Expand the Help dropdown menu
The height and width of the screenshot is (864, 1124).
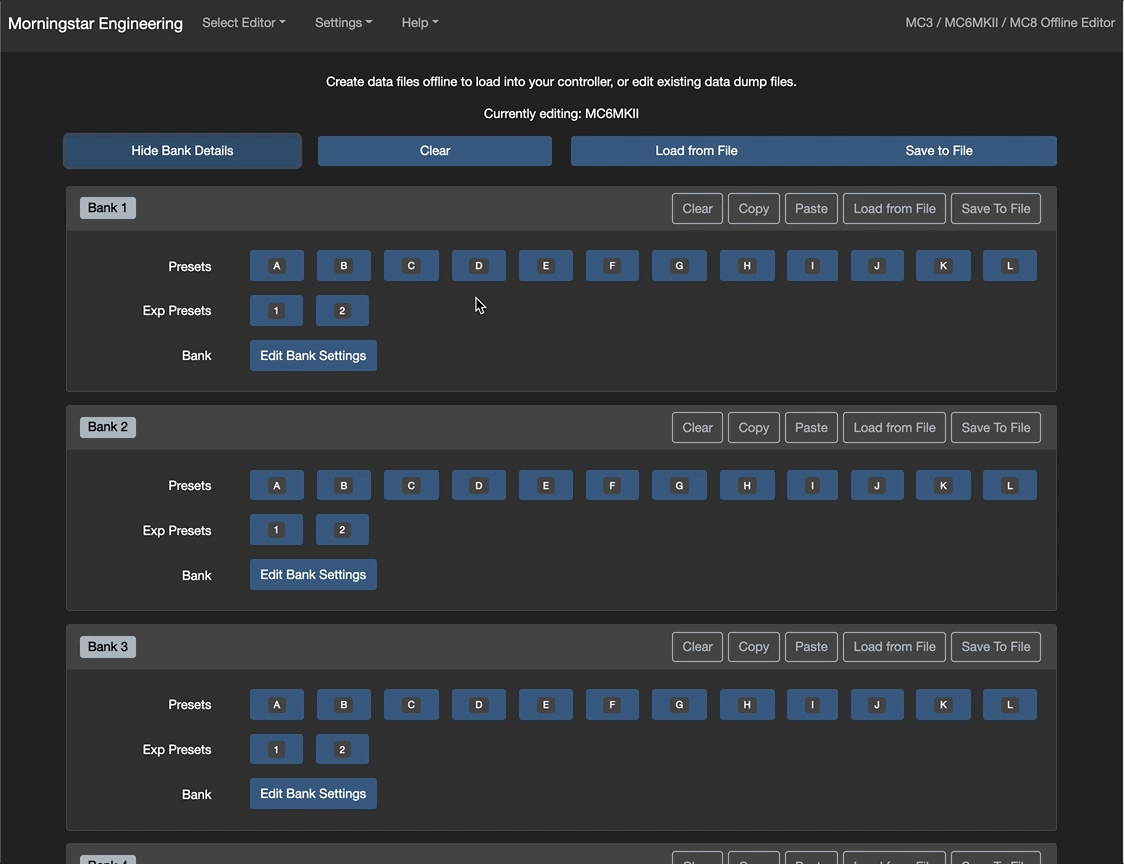(419, 23)
